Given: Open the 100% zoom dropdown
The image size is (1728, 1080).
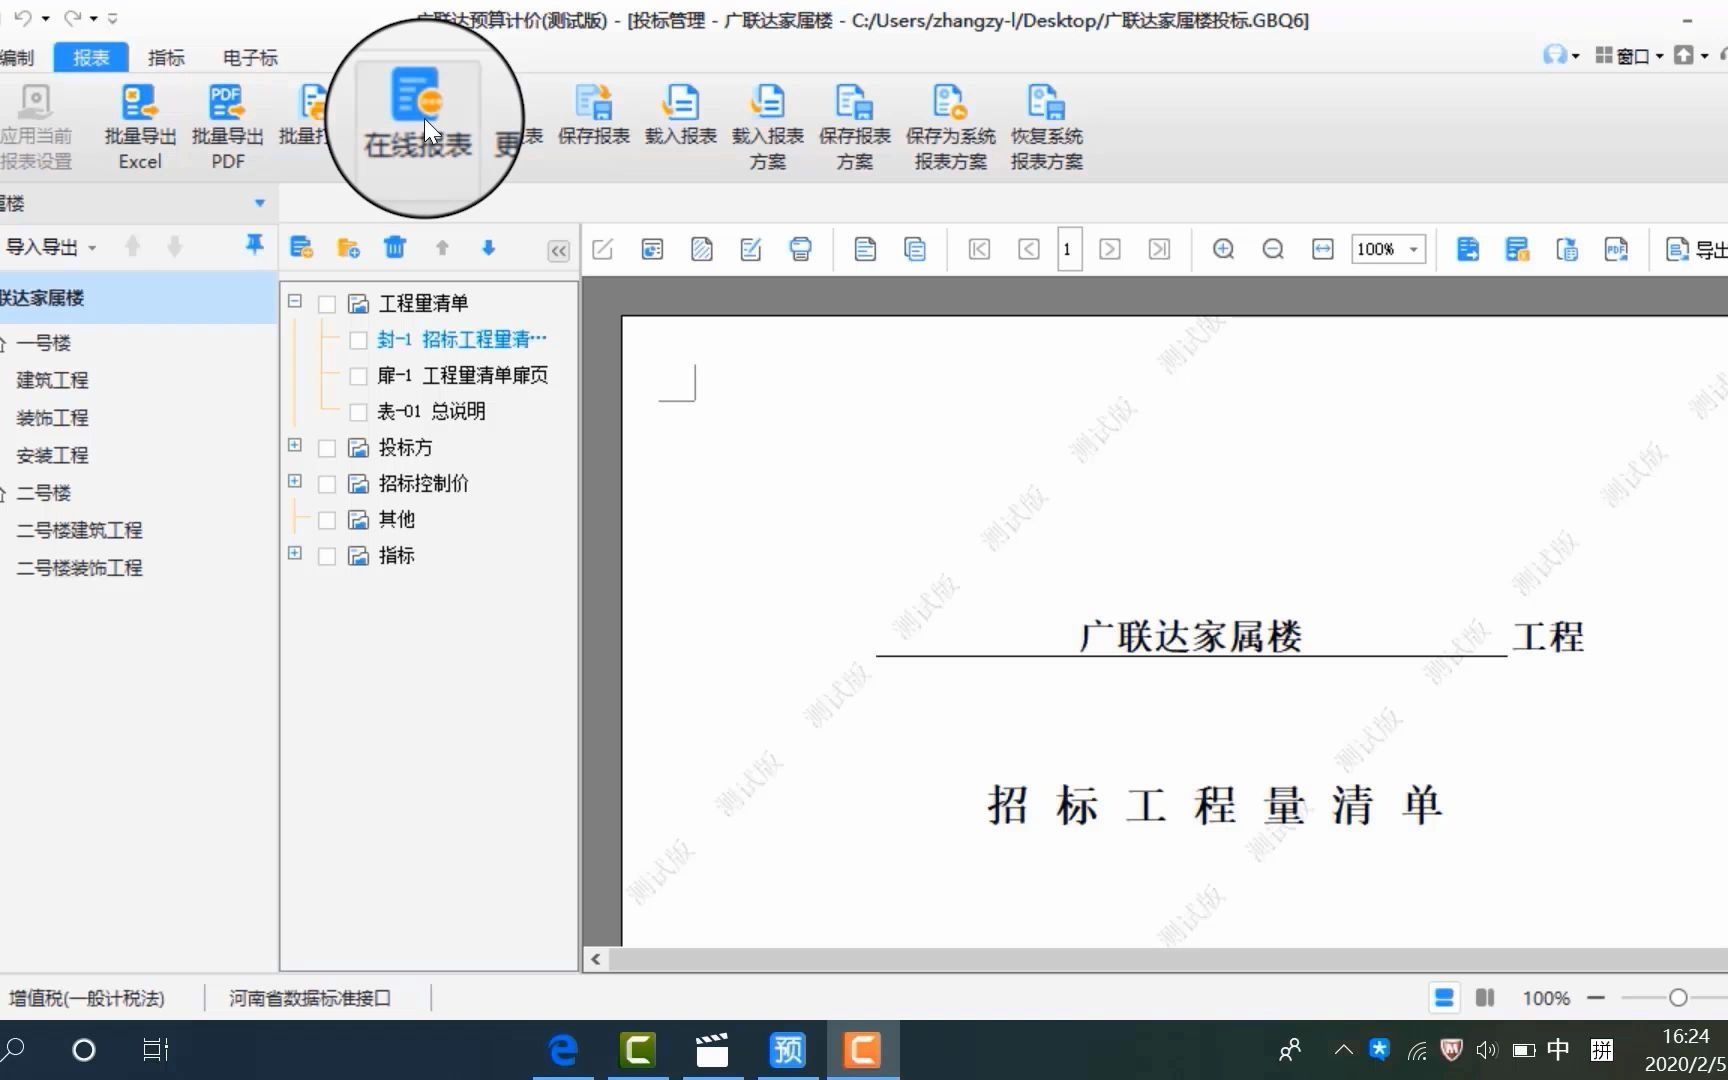Looking at the screenshot, I should click(x=1413, y=249).
